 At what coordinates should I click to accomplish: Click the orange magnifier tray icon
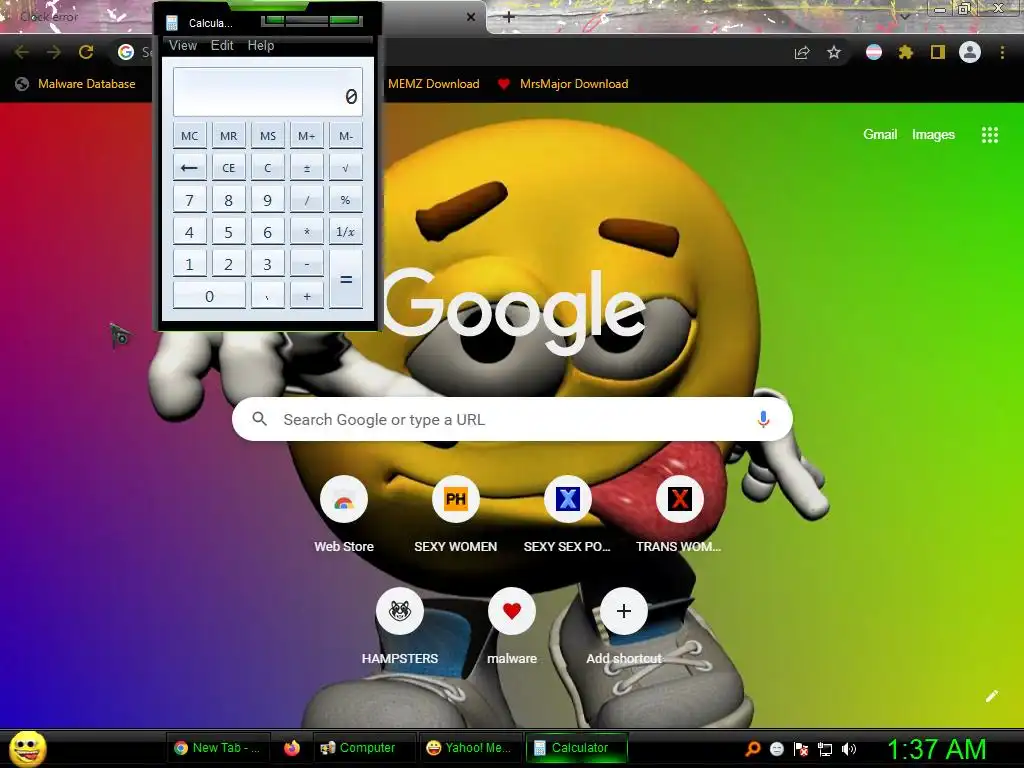tap(753, 749)
